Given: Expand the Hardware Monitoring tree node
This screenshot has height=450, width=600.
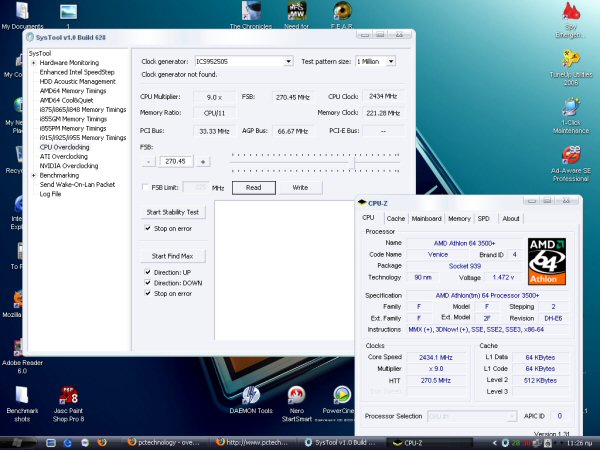Looking at the screenshot, I should (x=34, y=63).
